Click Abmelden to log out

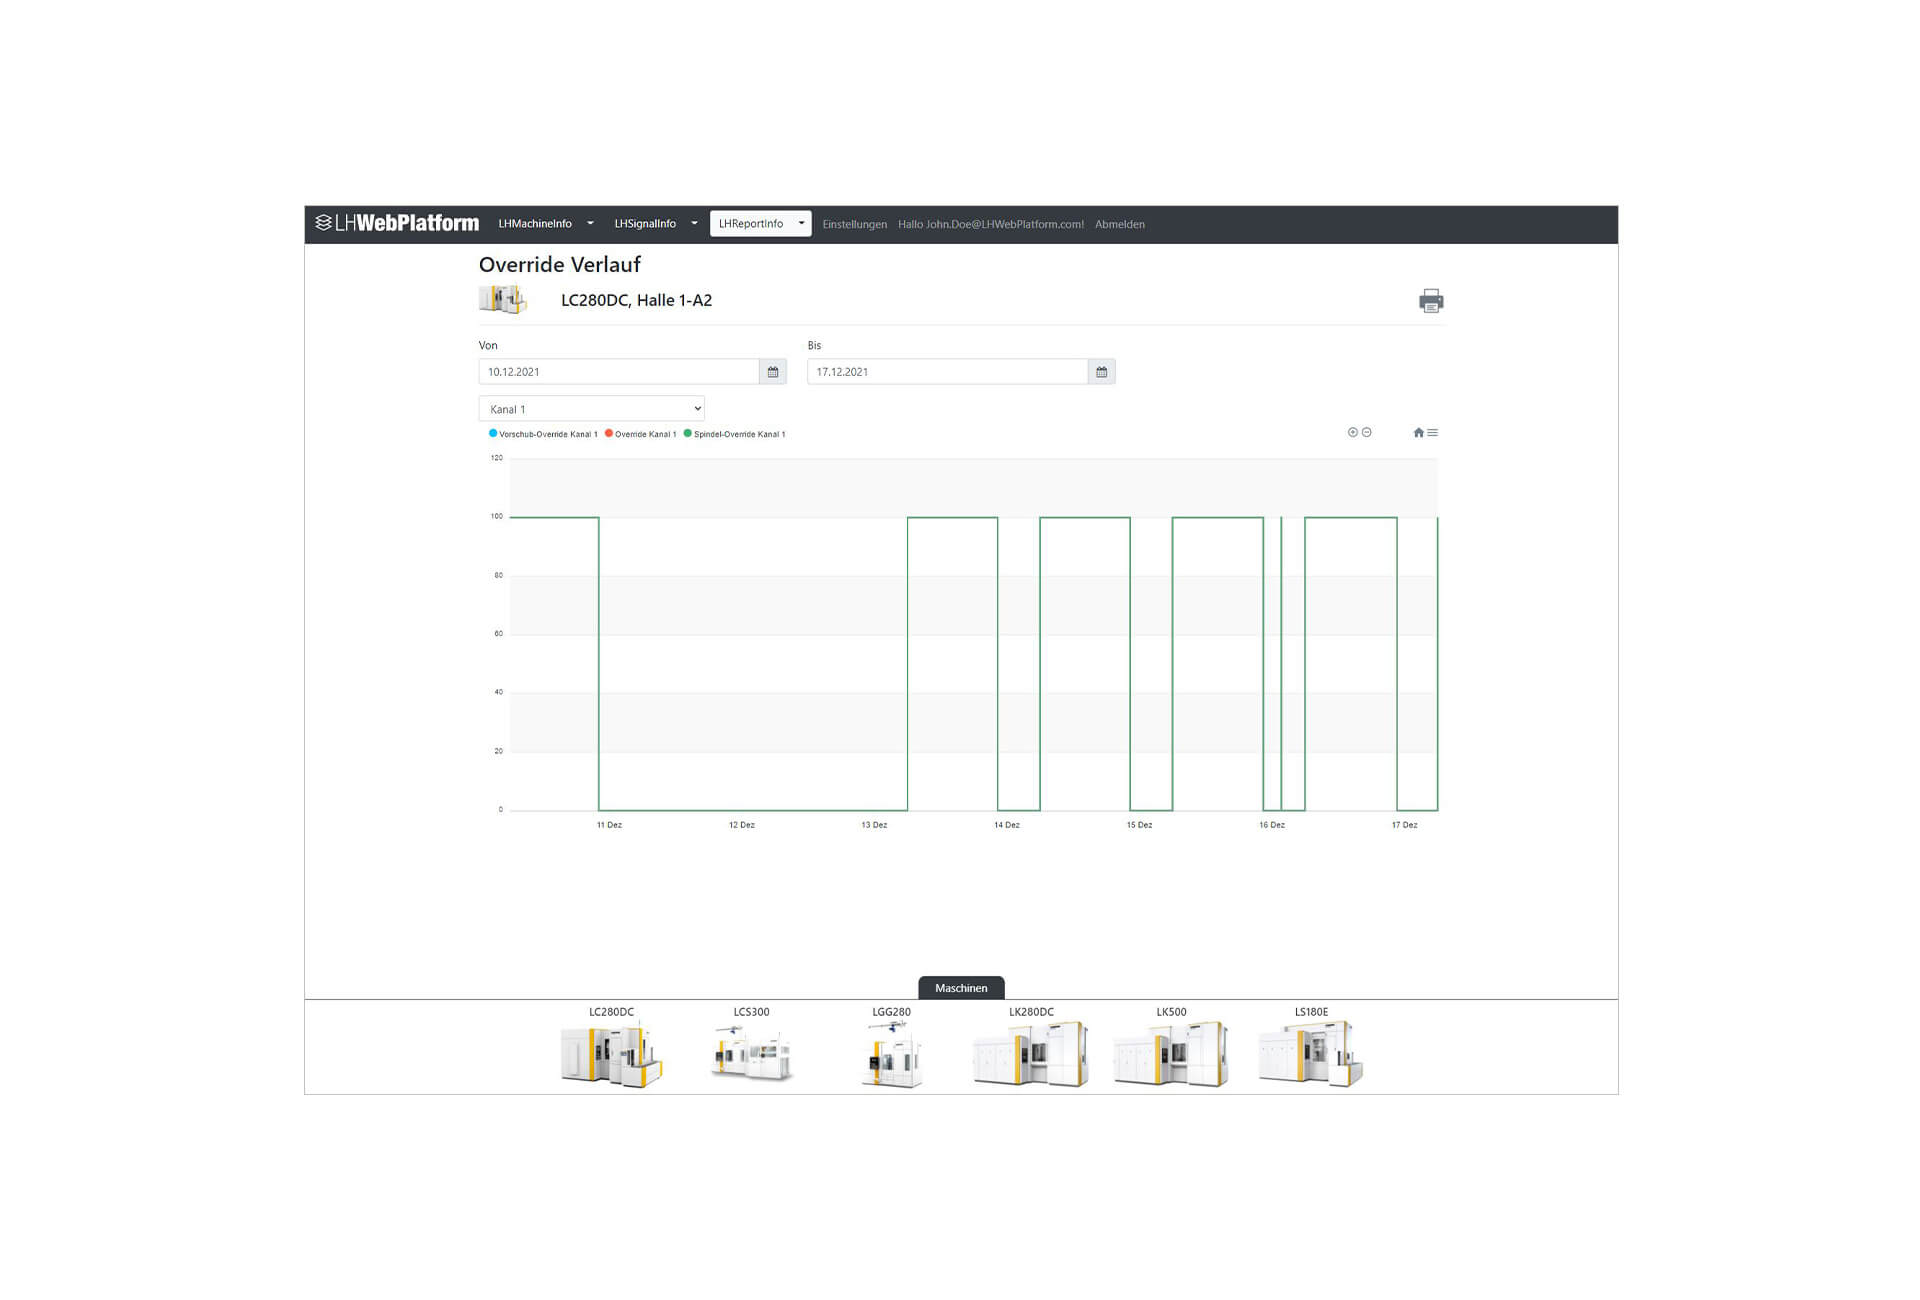point(1119,225)
